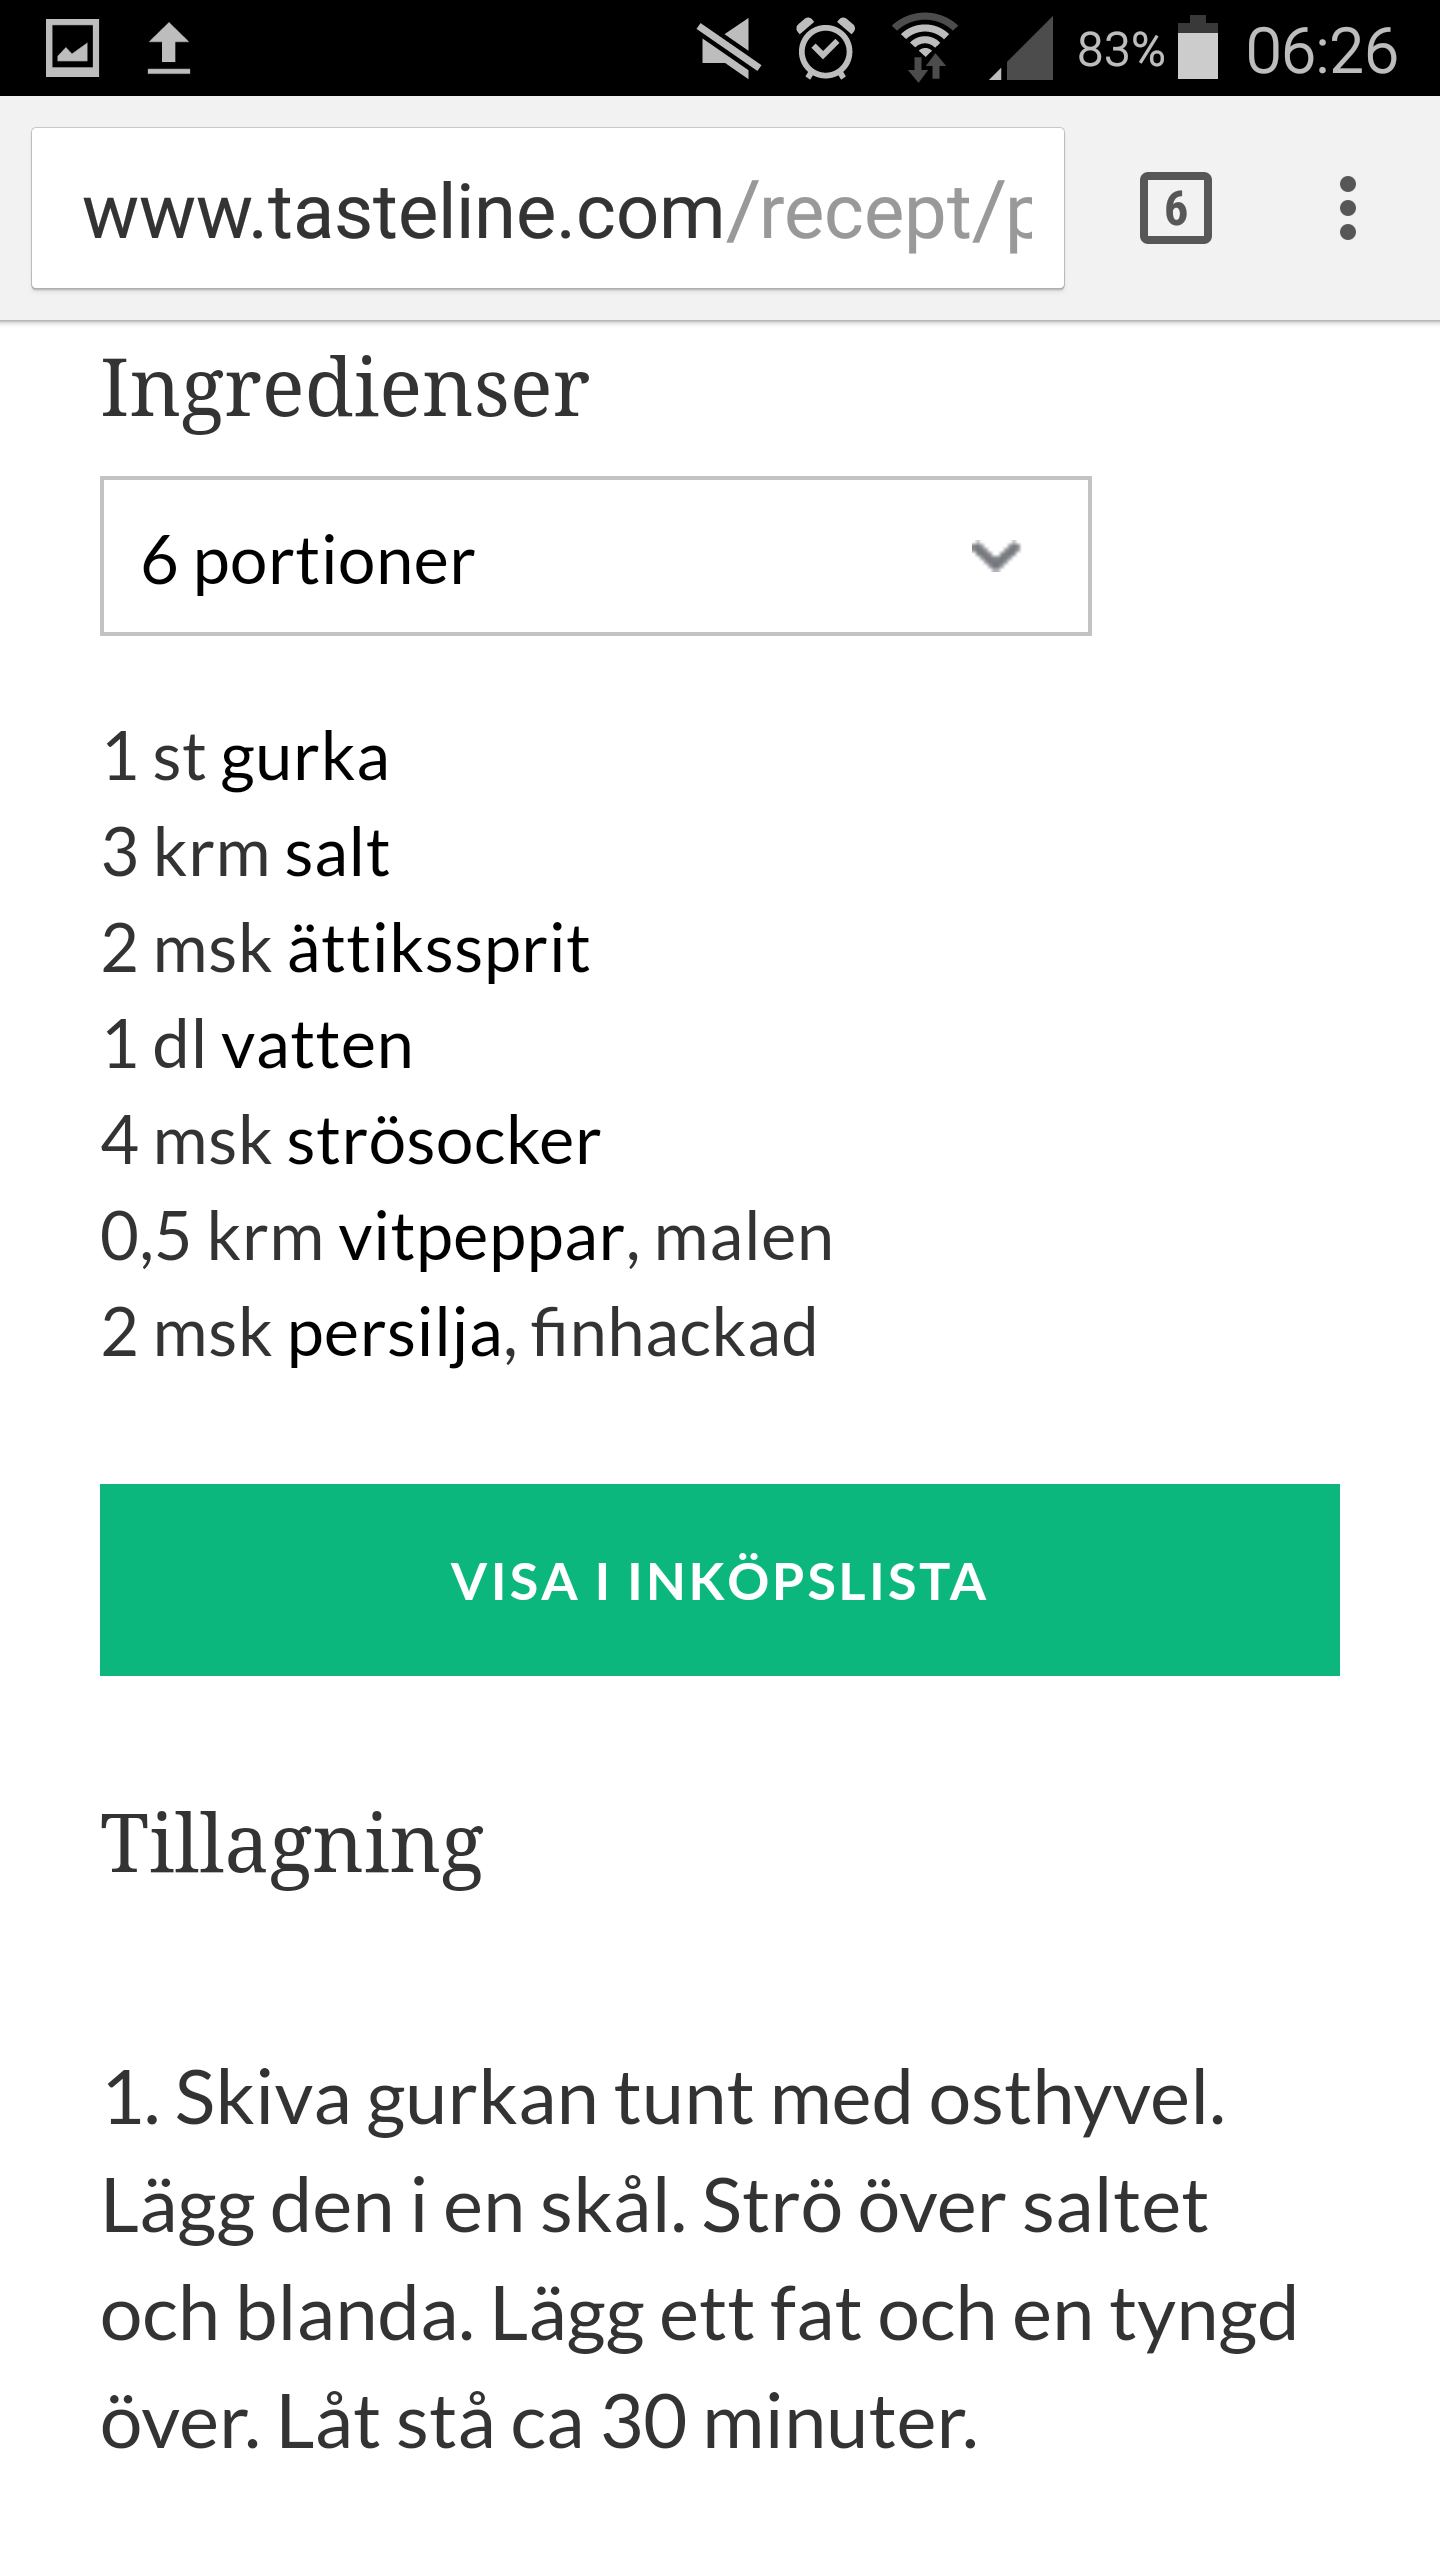Expand the 6 portioner dropdown
The width and height of the screenshot is (1440, 2560).
click(595, 557)
